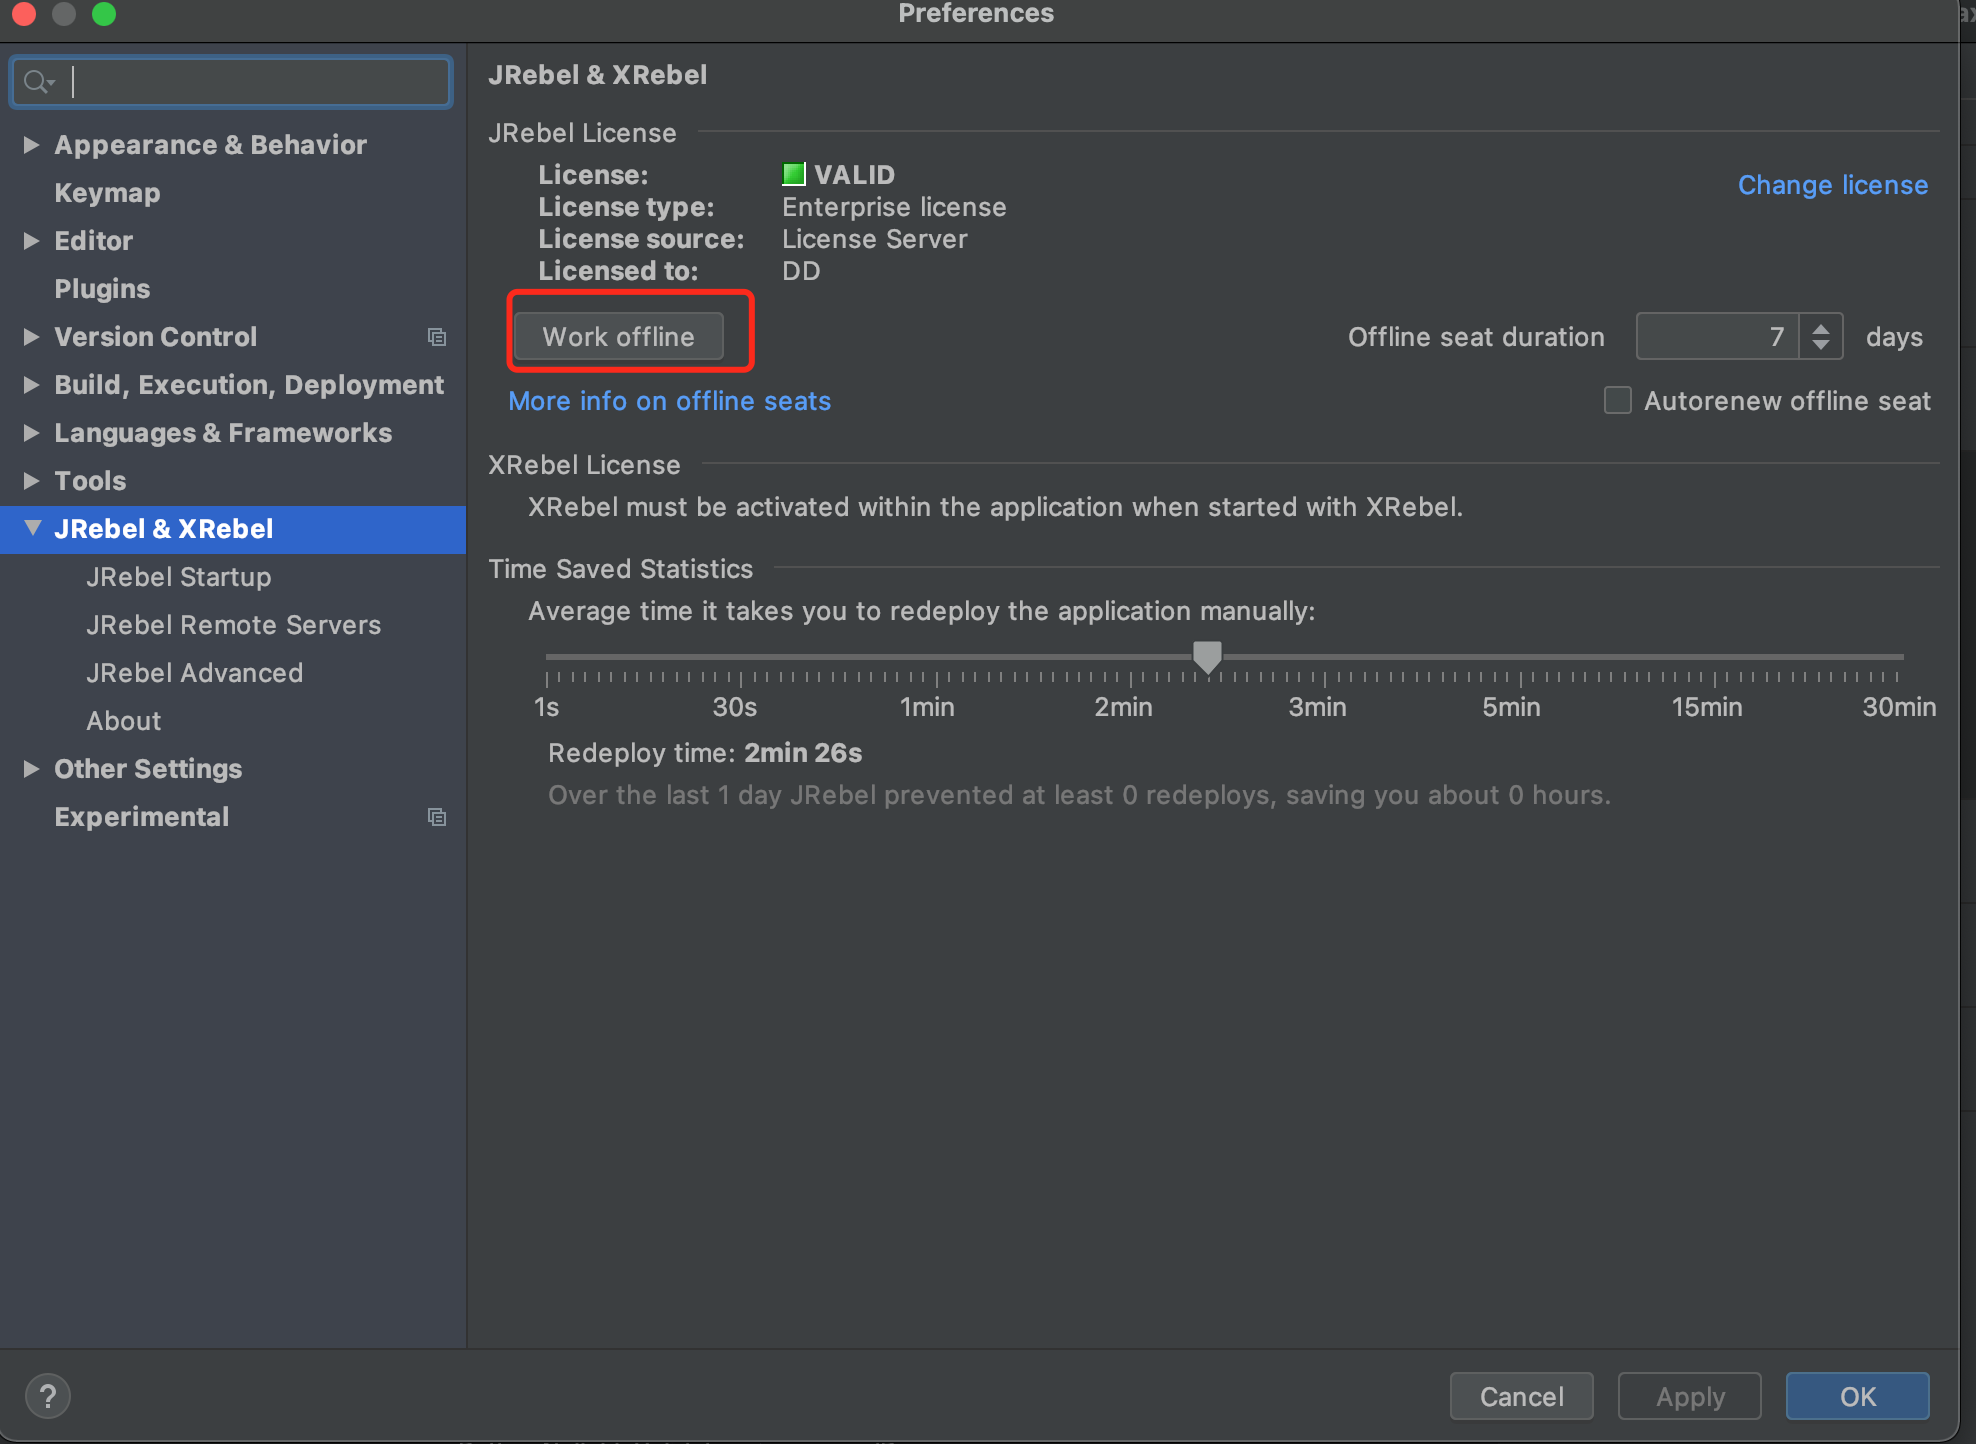
Task: Click the Apply button
Action: pyautogui.click(x=1691, y=1396)
